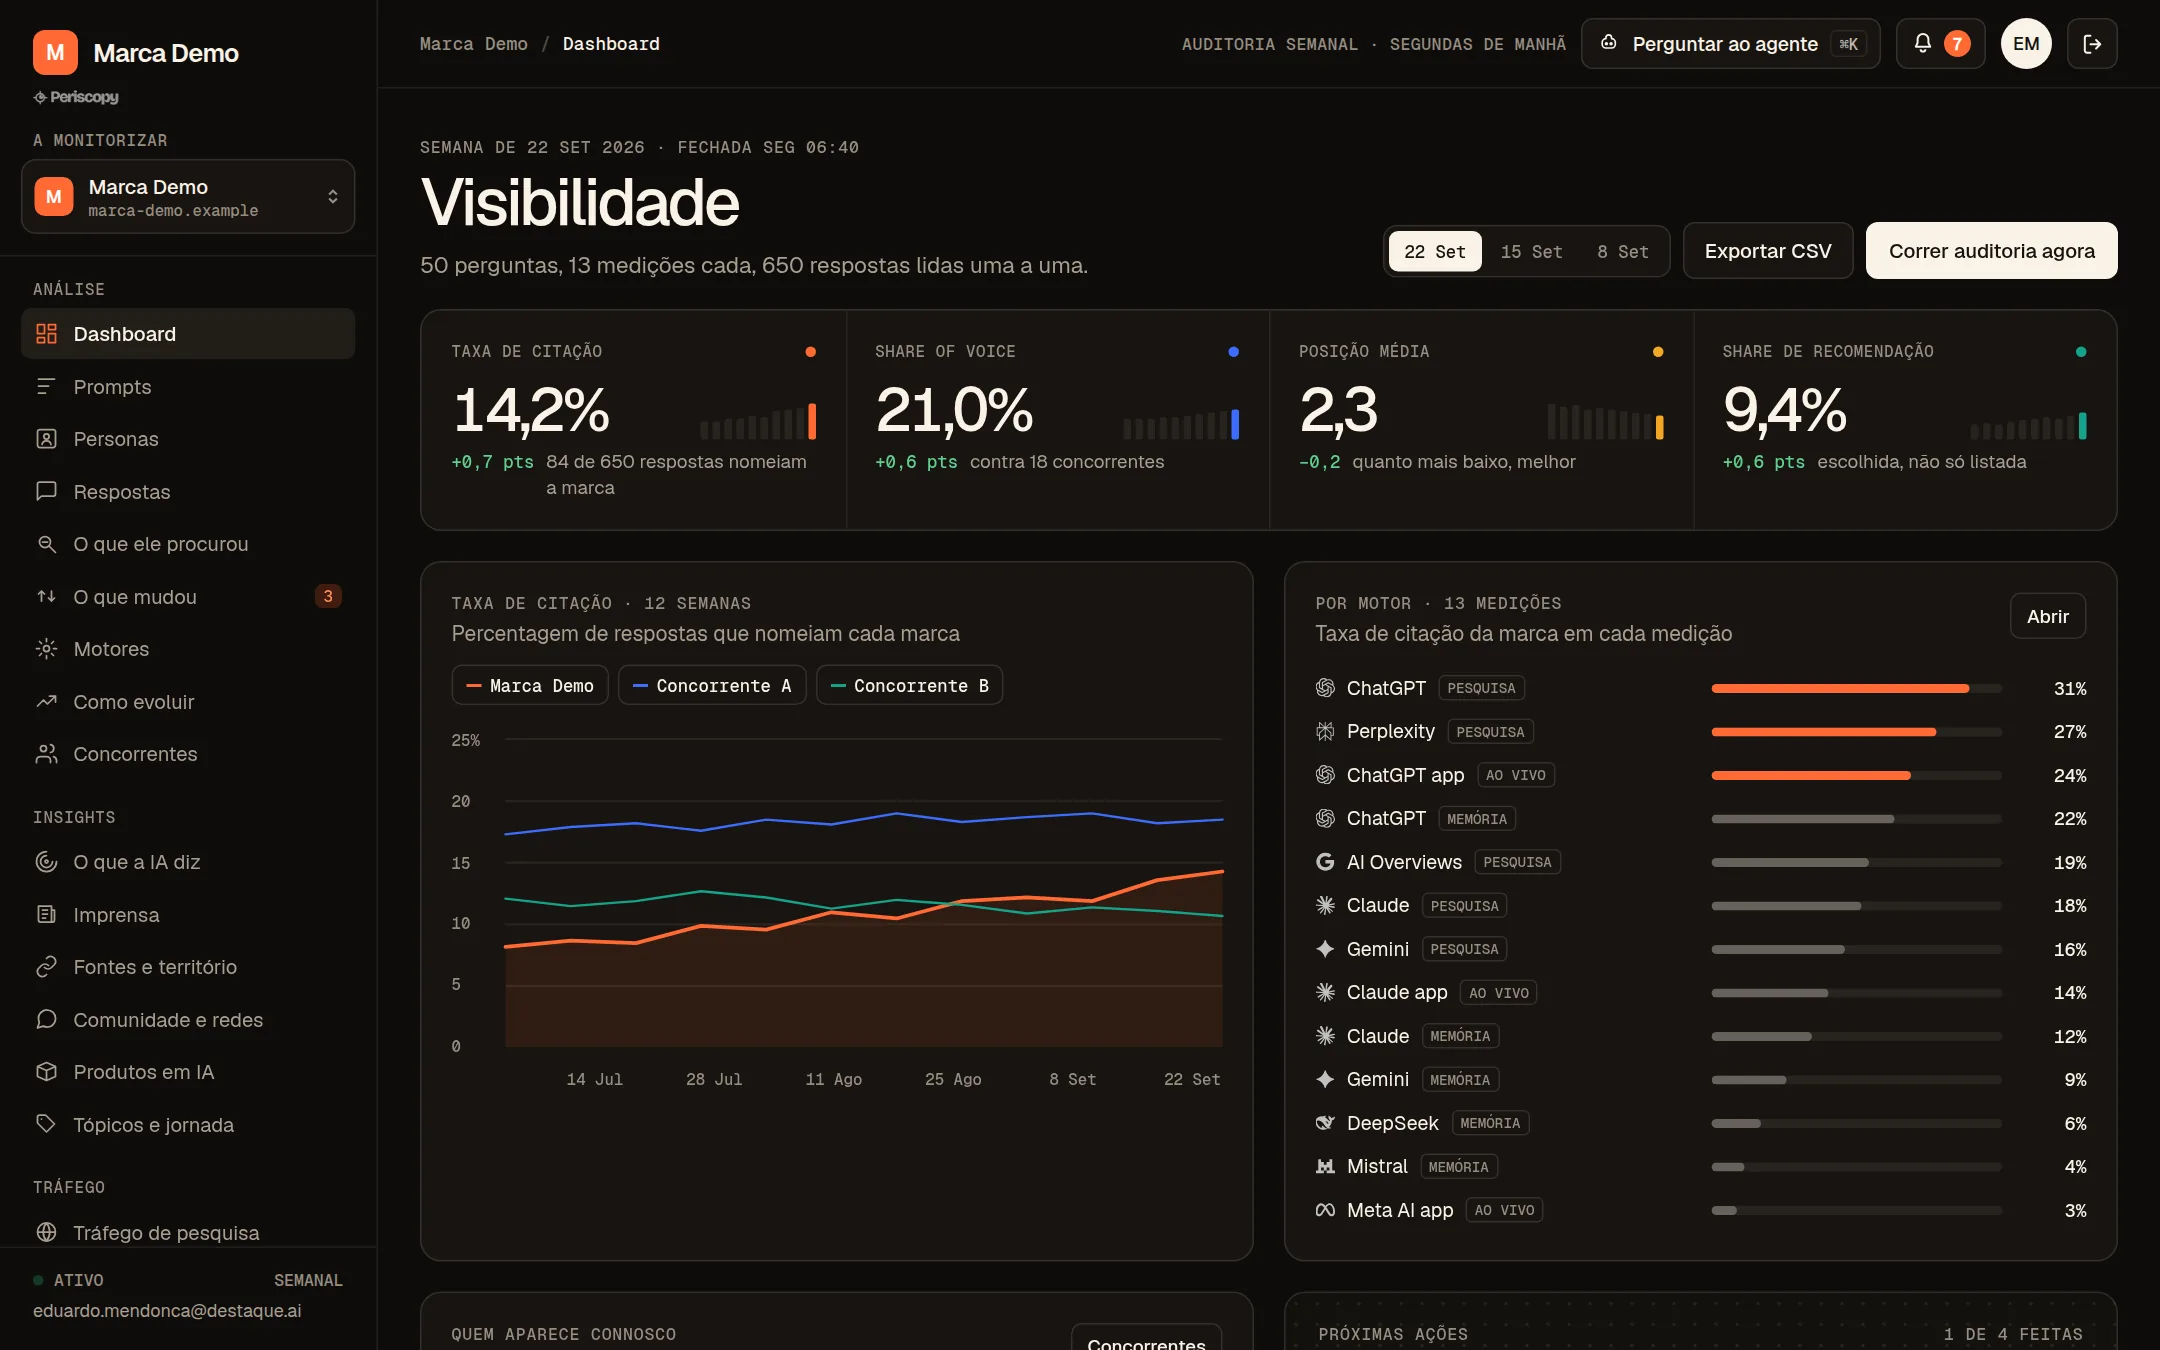
Task: Expand the Marca Demo brand selector
Action: pos(188,197)
